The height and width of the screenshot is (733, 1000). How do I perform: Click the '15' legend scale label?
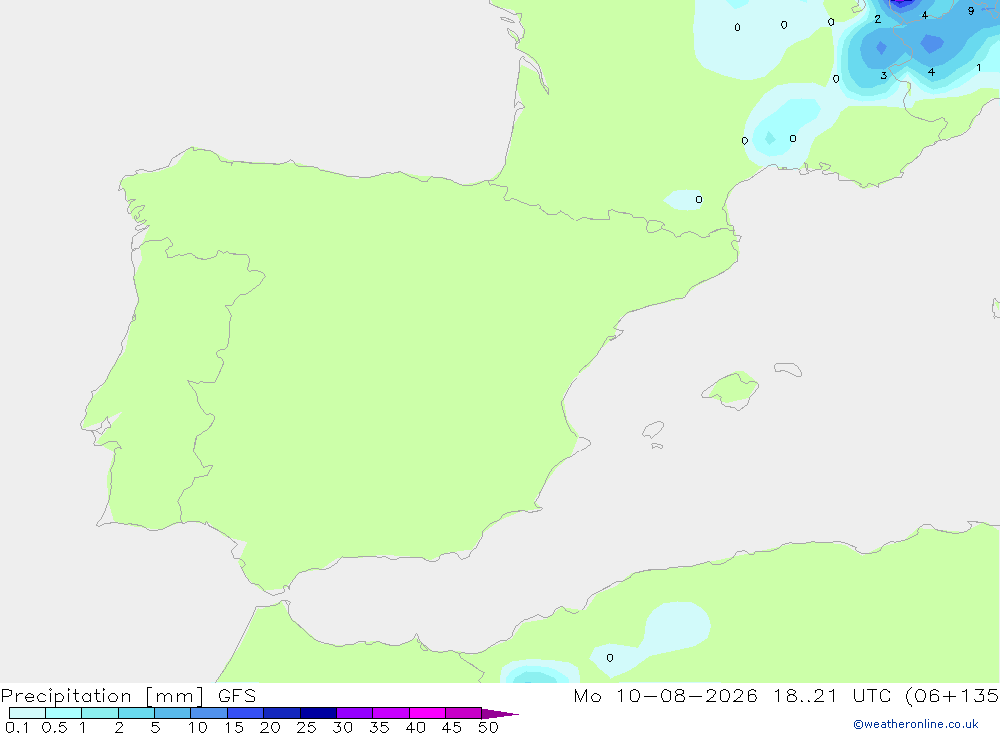click(x=234, y=727)
